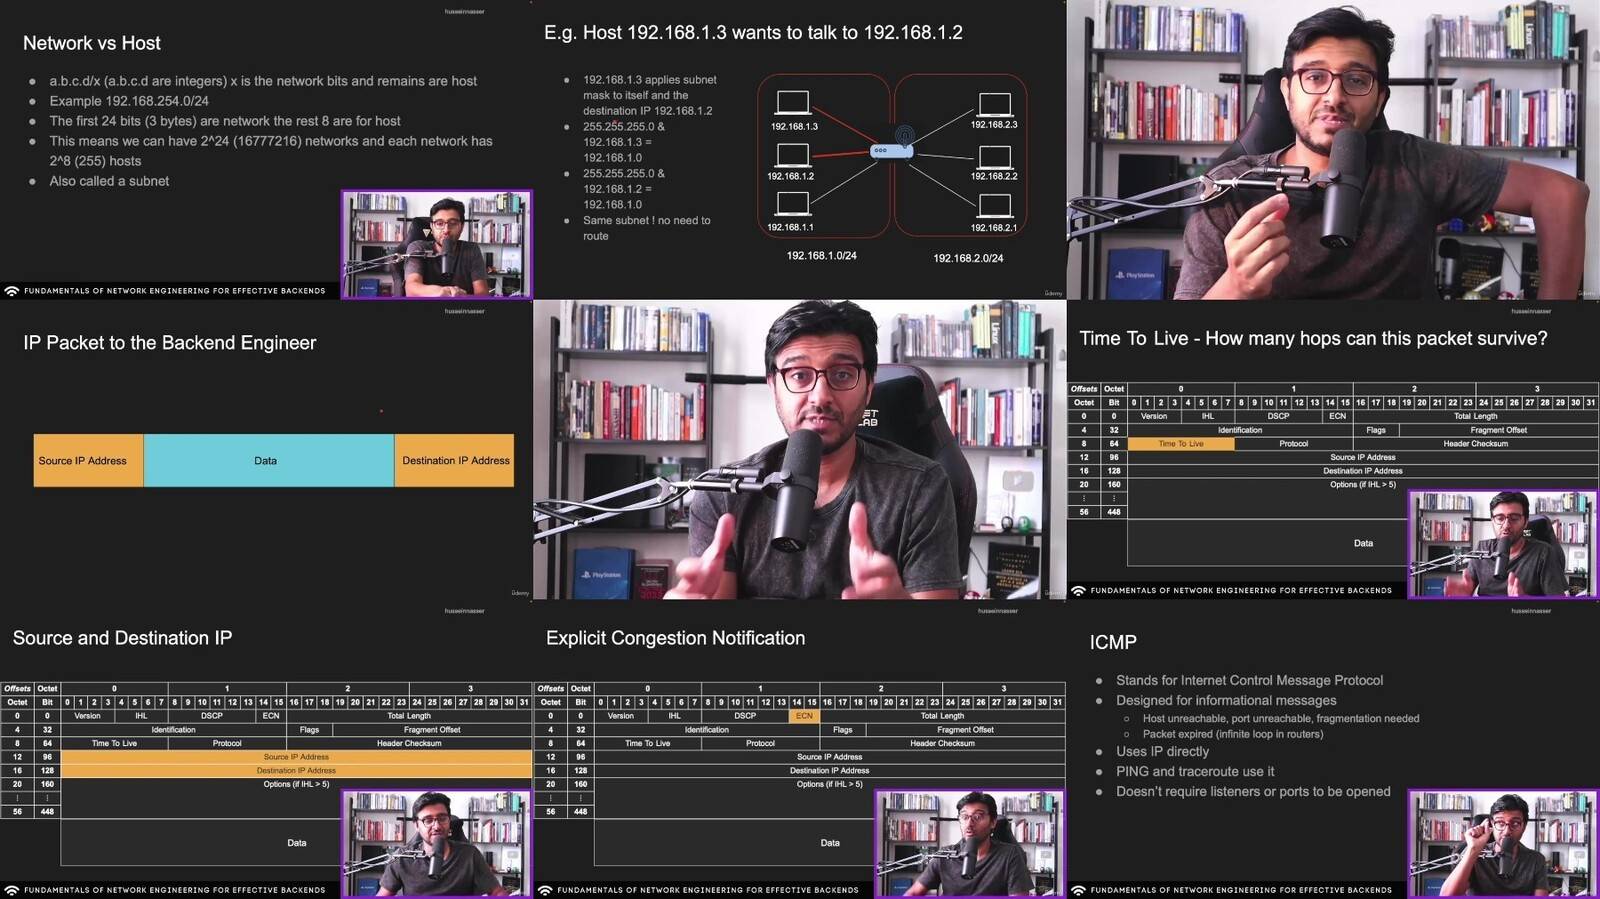Click 'Identification' cell in Source and Destination IP table

(173, 730)
